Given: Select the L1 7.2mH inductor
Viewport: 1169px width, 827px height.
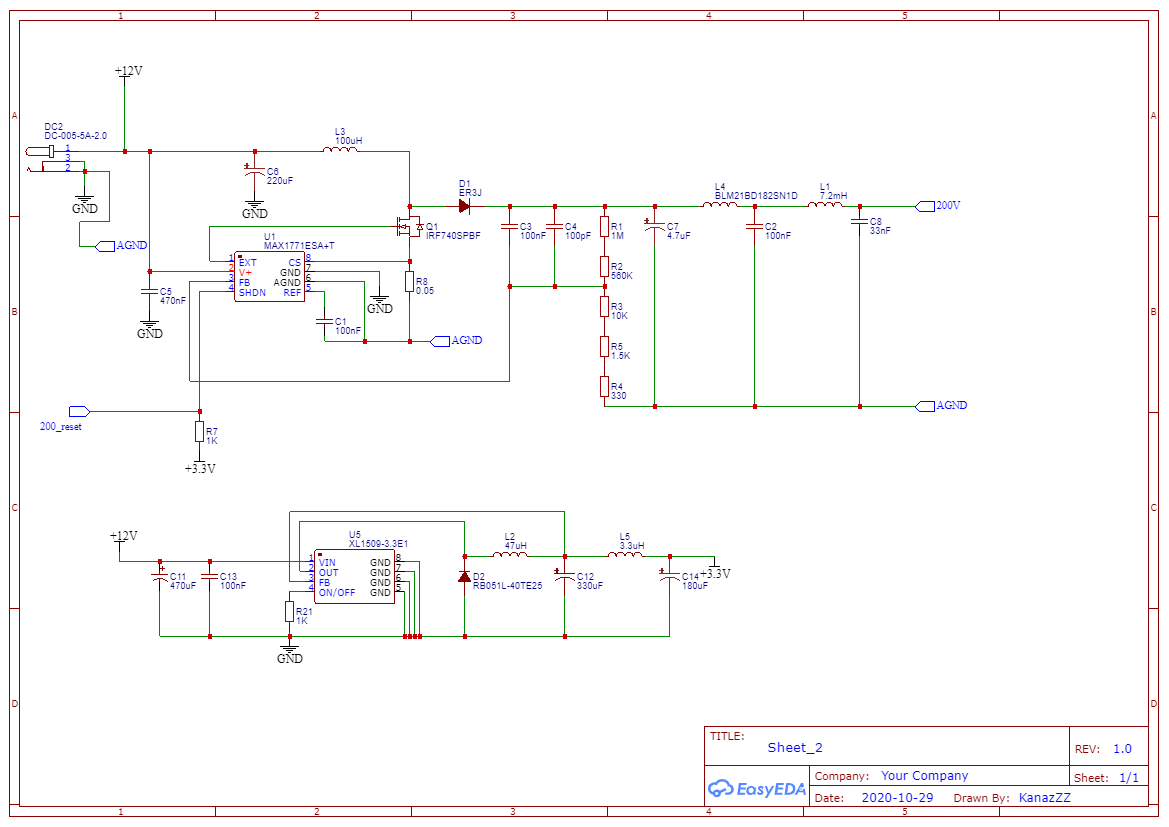Looking at the screenshot, I should [826, 204].
